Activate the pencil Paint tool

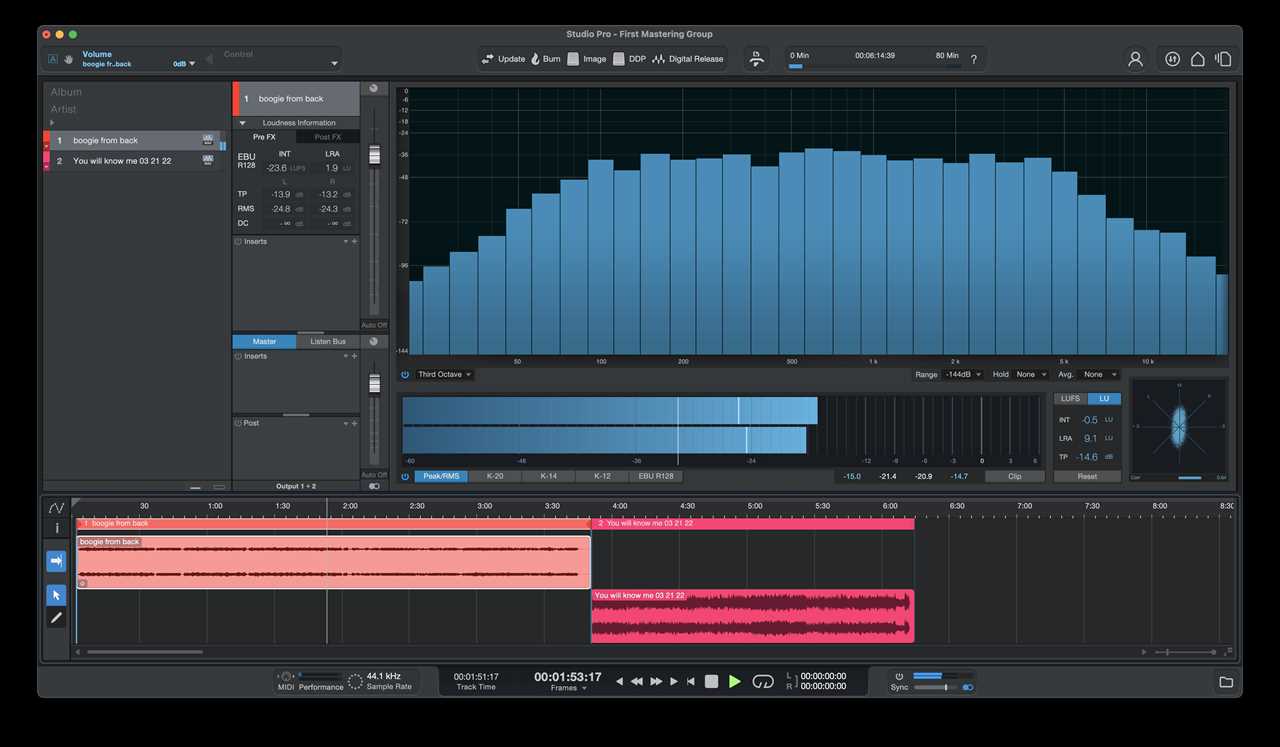point(56,618)
